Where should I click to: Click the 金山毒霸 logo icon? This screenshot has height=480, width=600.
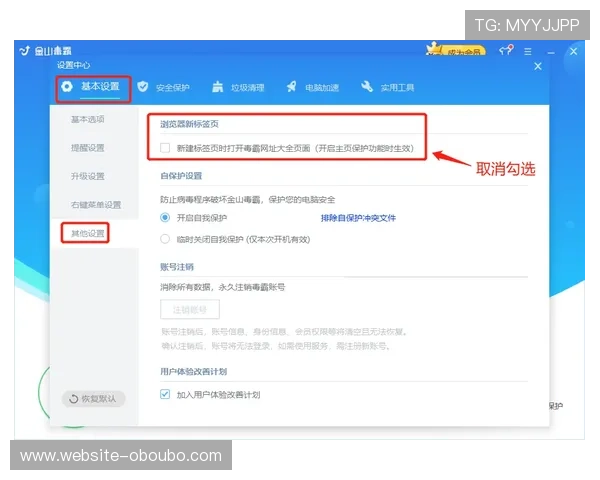tap(25, 50)
